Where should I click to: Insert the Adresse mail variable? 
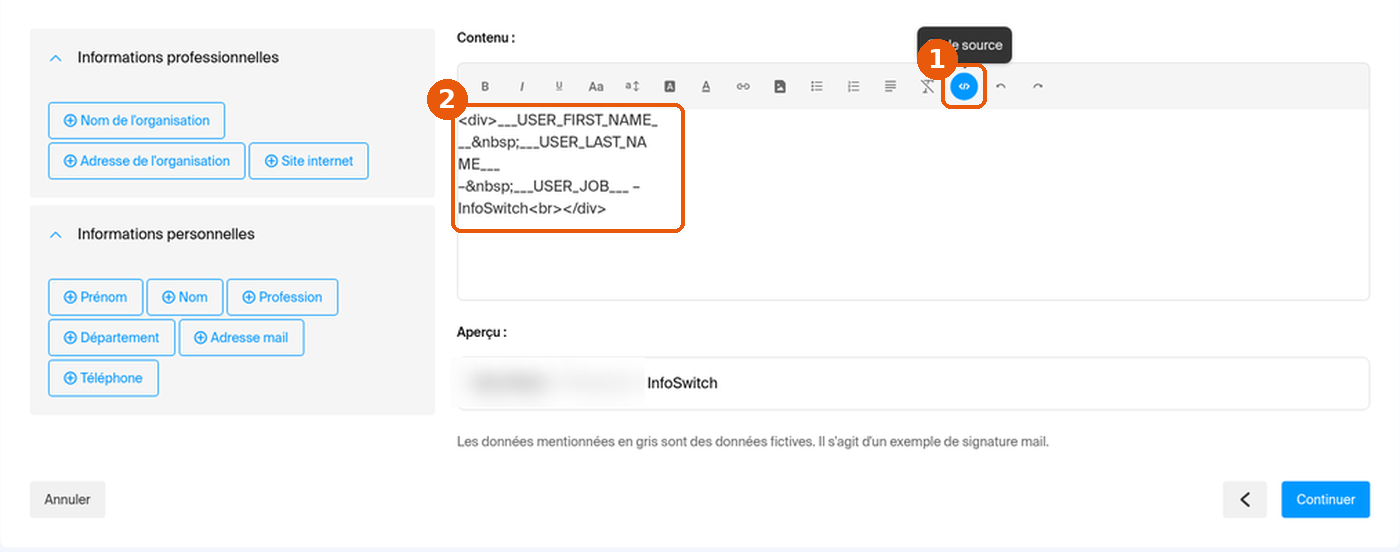pos(241,338)
